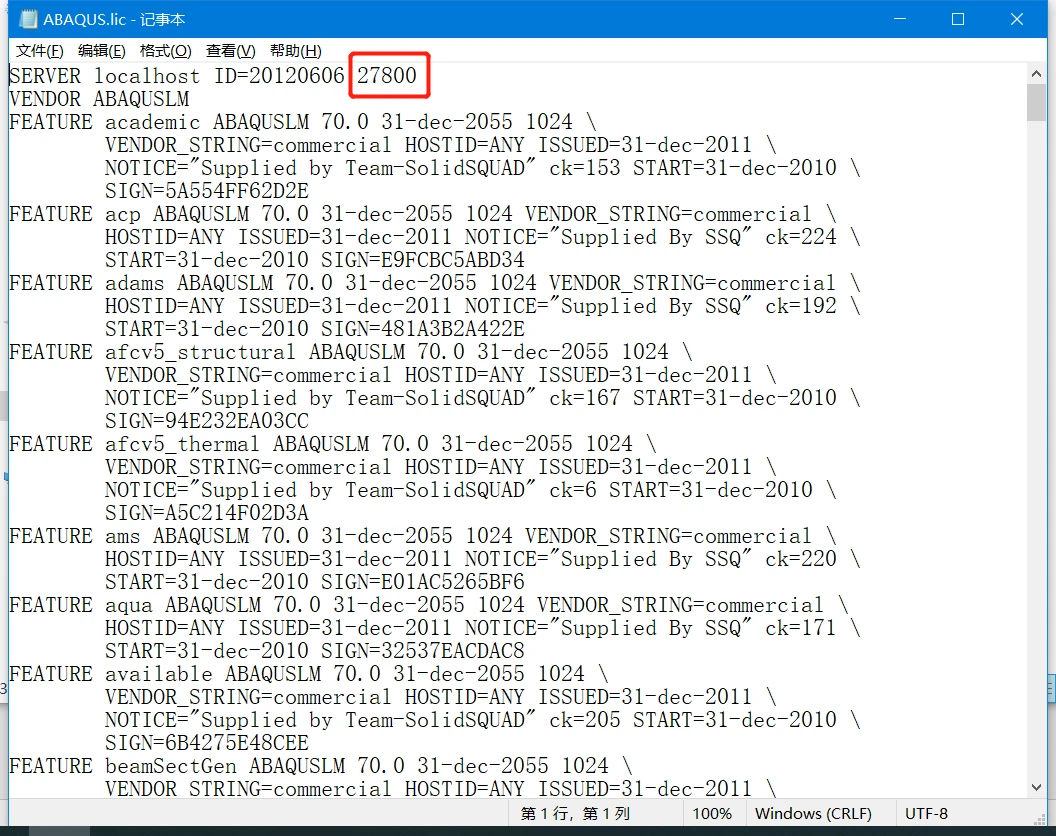The image size is (1056, 836).
Task: Click the port number 27800 on SERVER line
Action: pos(387,75)
